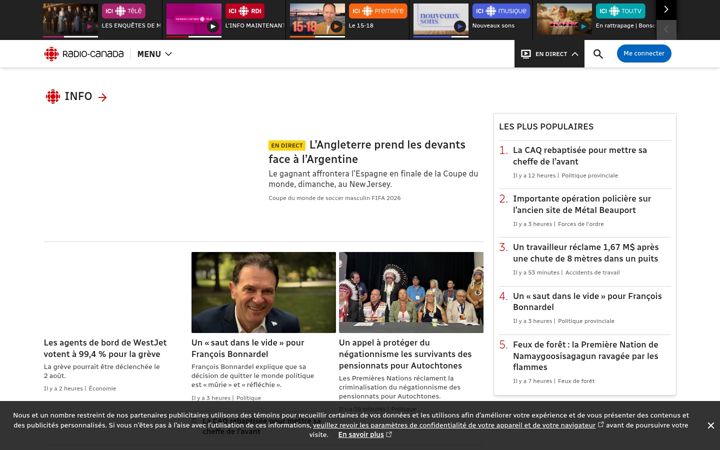Click the Forces de l'ordre tag

tap(580, 224)
